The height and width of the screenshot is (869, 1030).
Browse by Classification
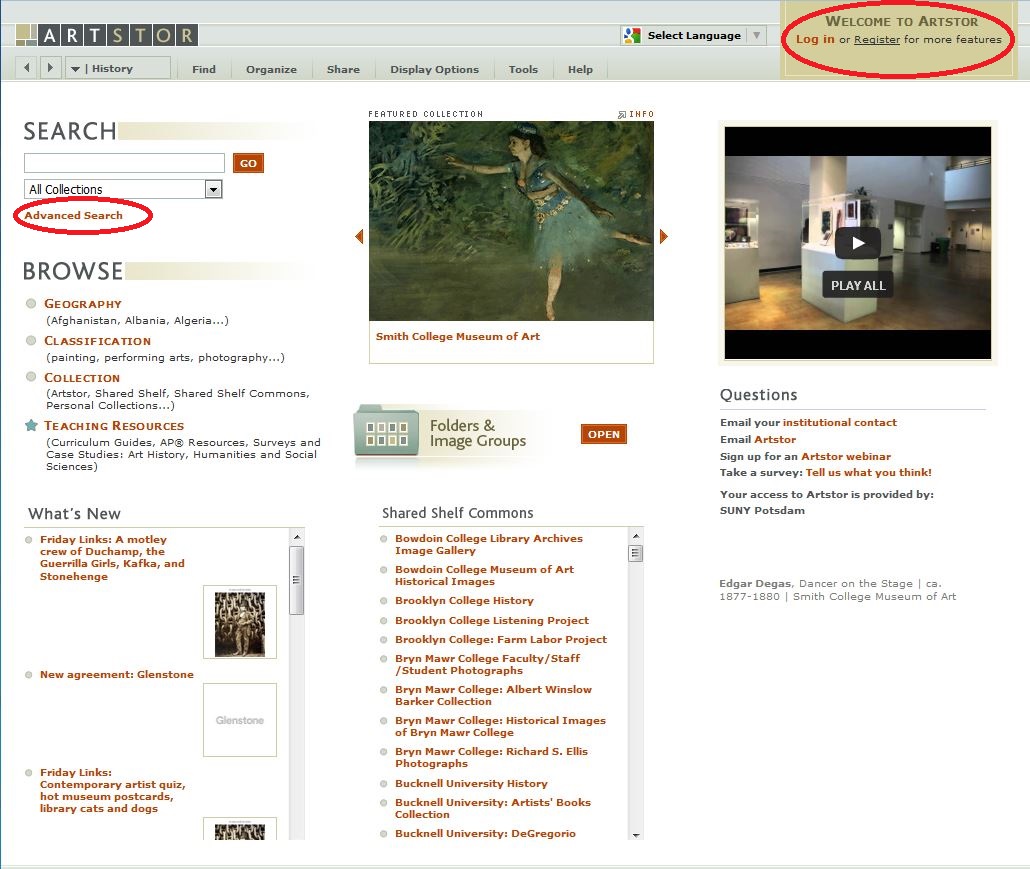point(97,341)
